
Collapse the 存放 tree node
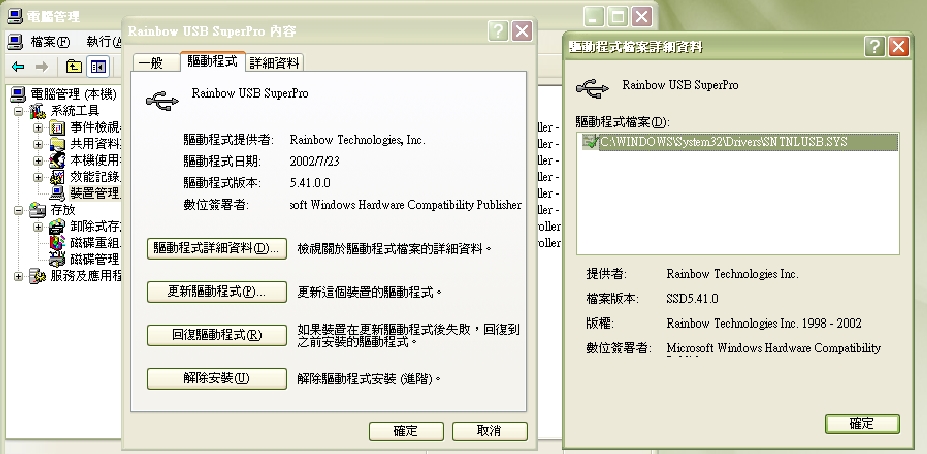click(x=18, y=210)
